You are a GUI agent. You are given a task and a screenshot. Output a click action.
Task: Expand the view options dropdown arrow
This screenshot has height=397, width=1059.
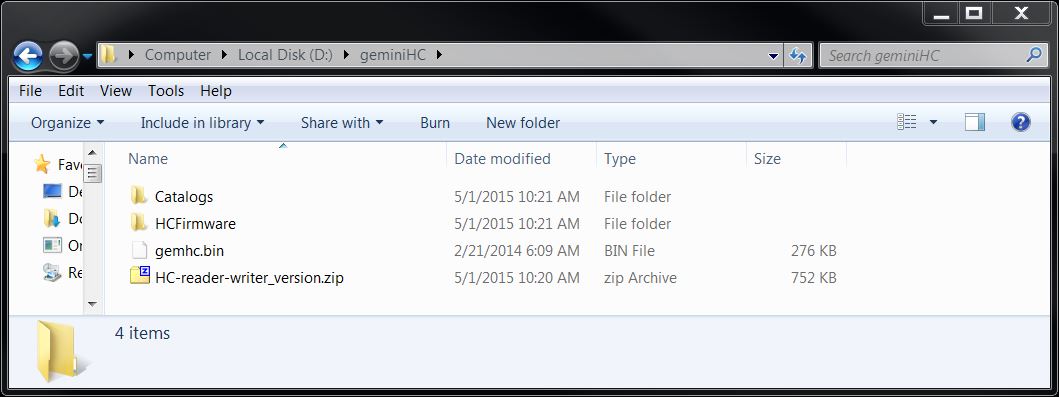[x=933, y=122]
